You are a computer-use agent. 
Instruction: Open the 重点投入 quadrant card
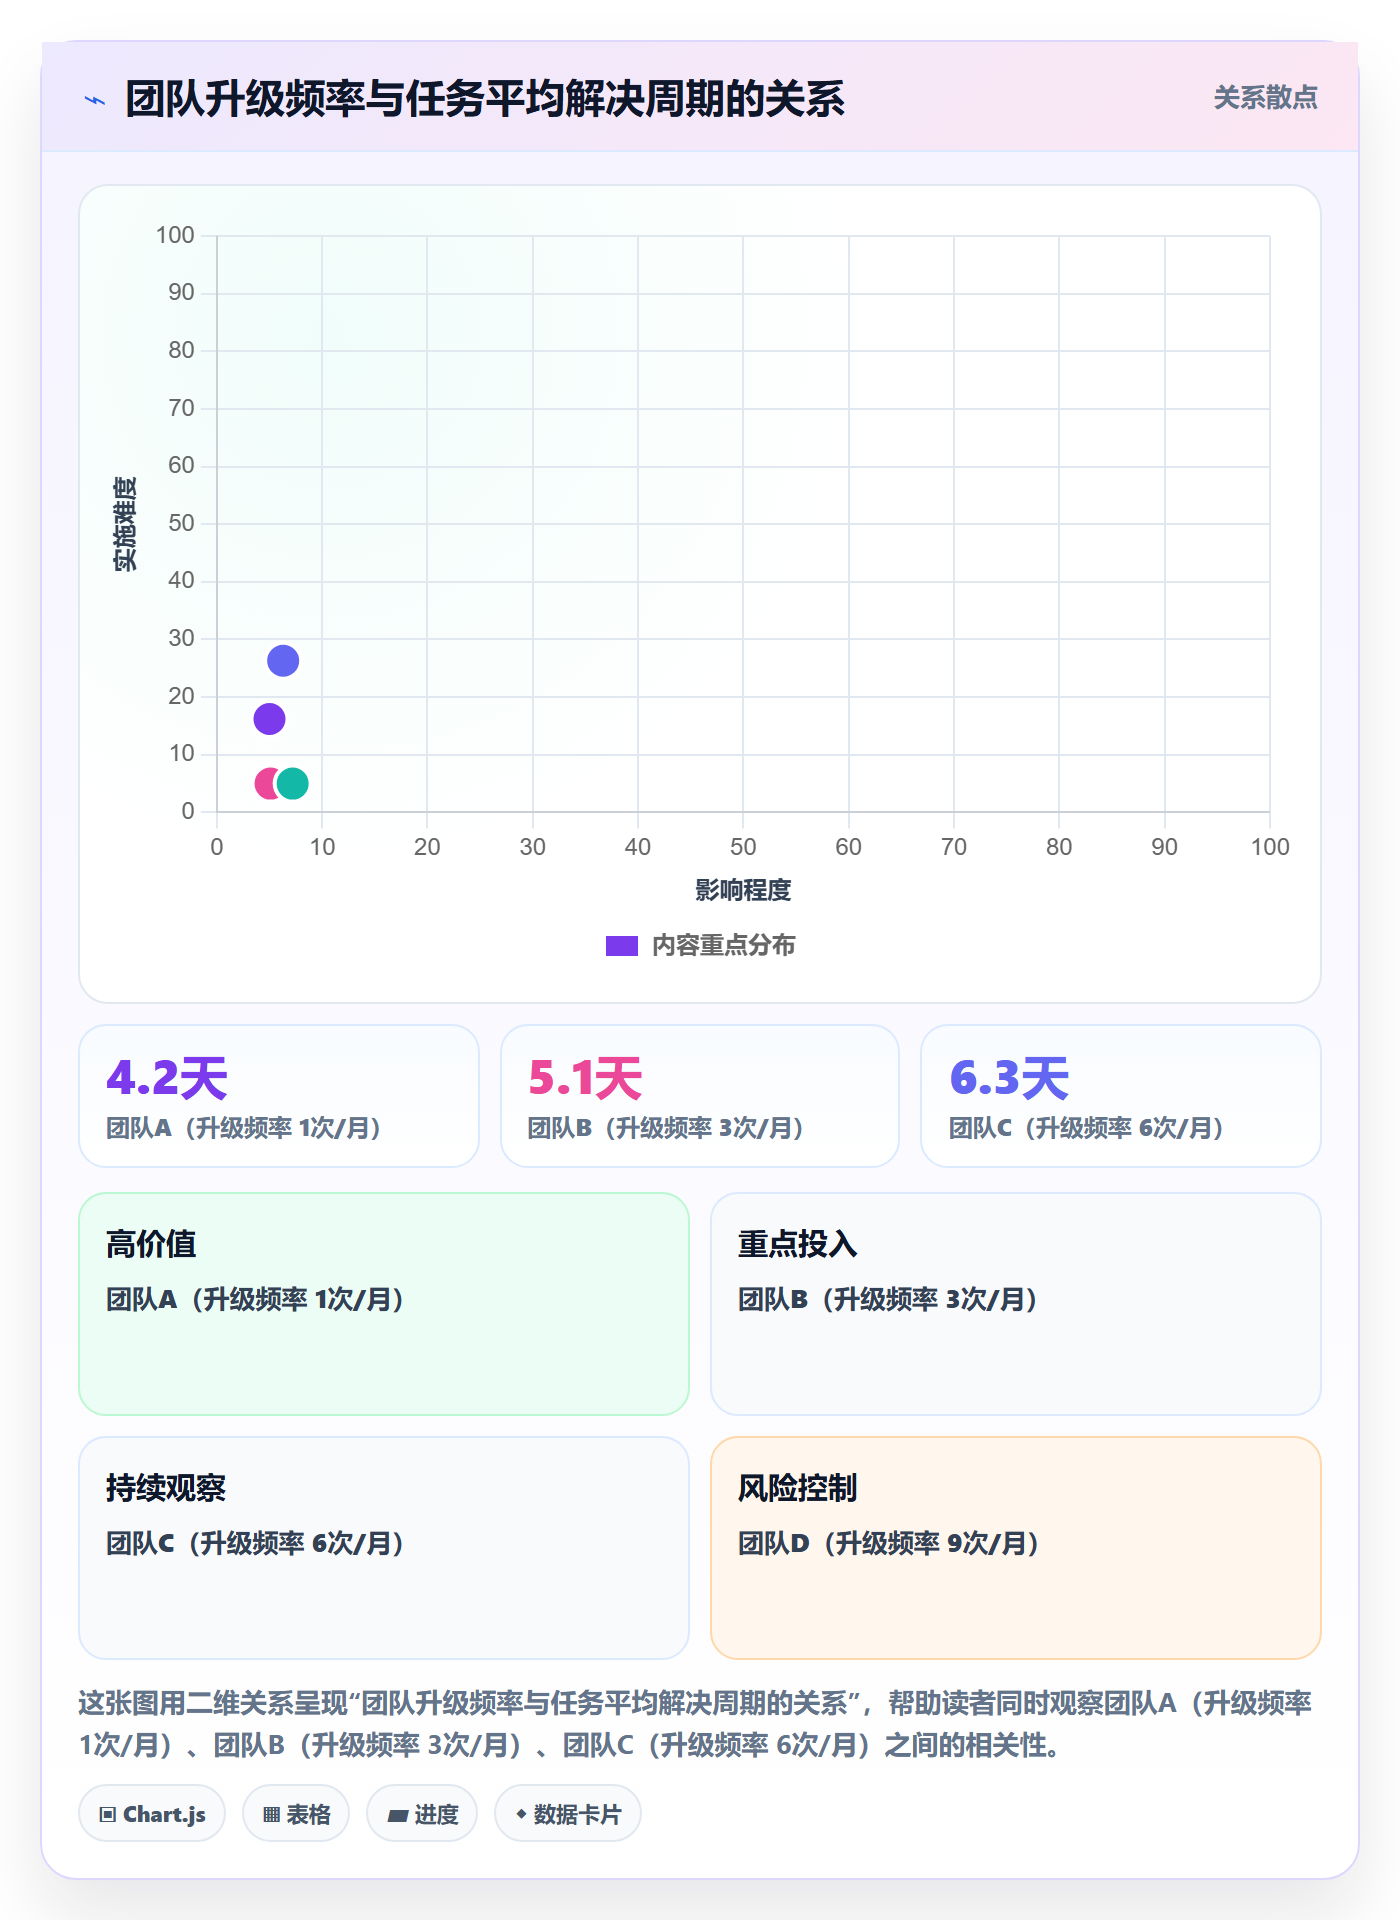[1016, 1304]
